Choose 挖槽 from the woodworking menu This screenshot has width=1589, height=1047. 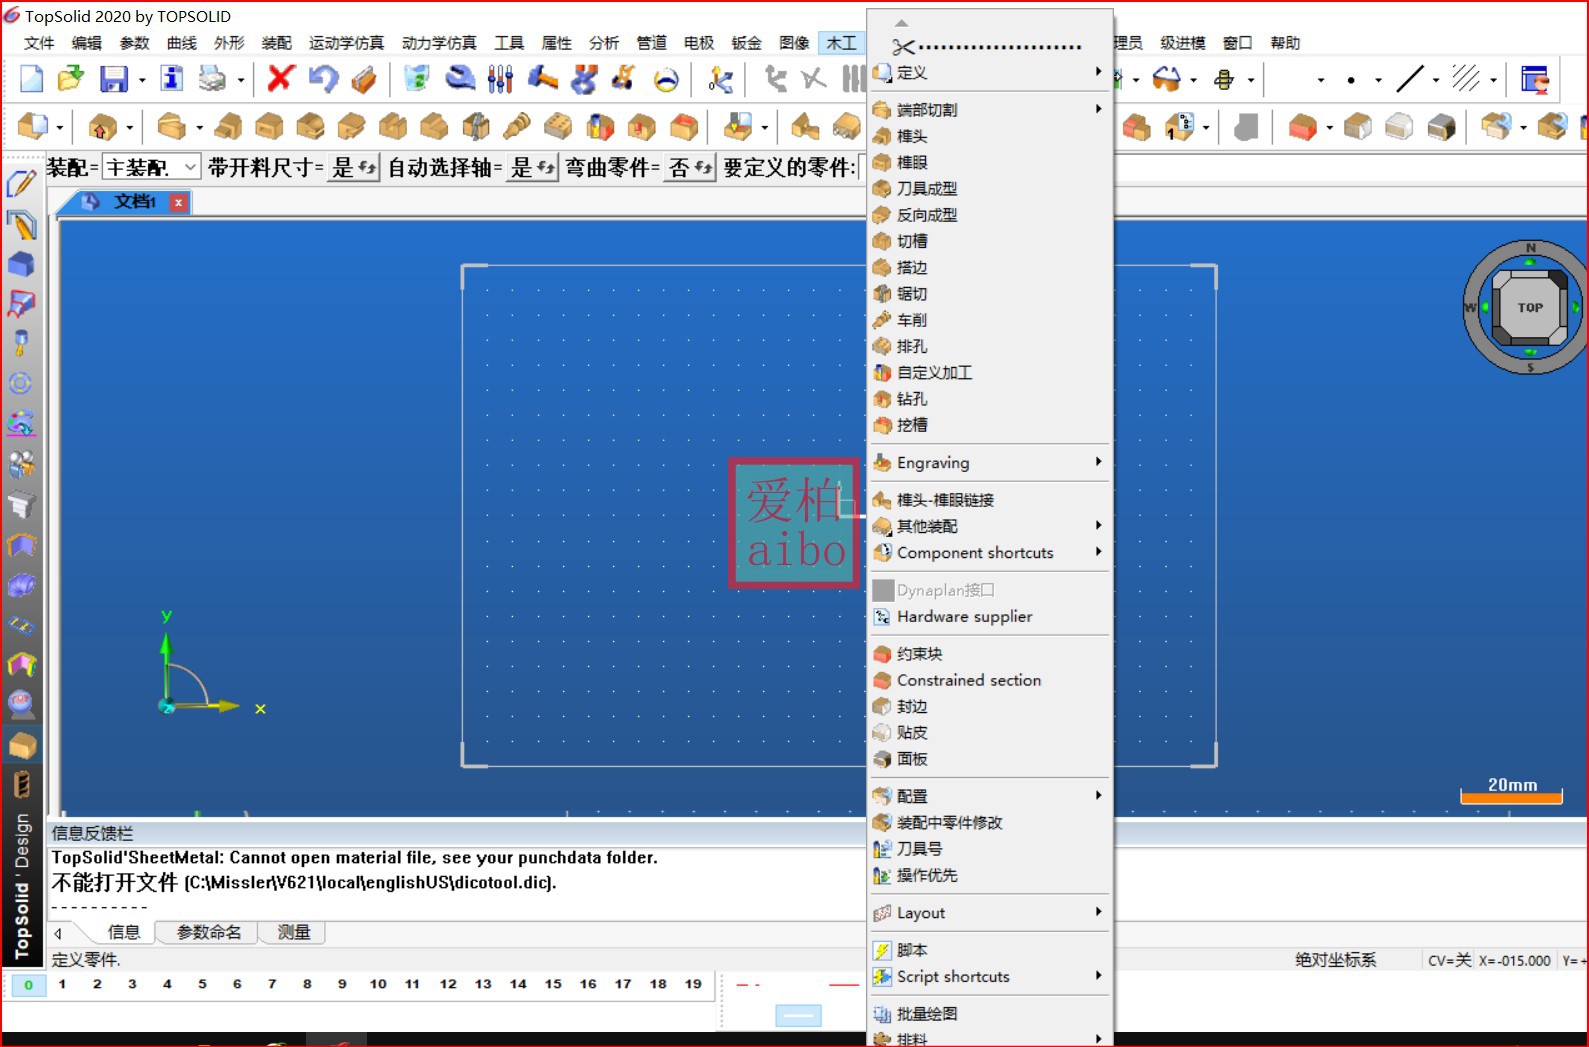coord(990,425)
